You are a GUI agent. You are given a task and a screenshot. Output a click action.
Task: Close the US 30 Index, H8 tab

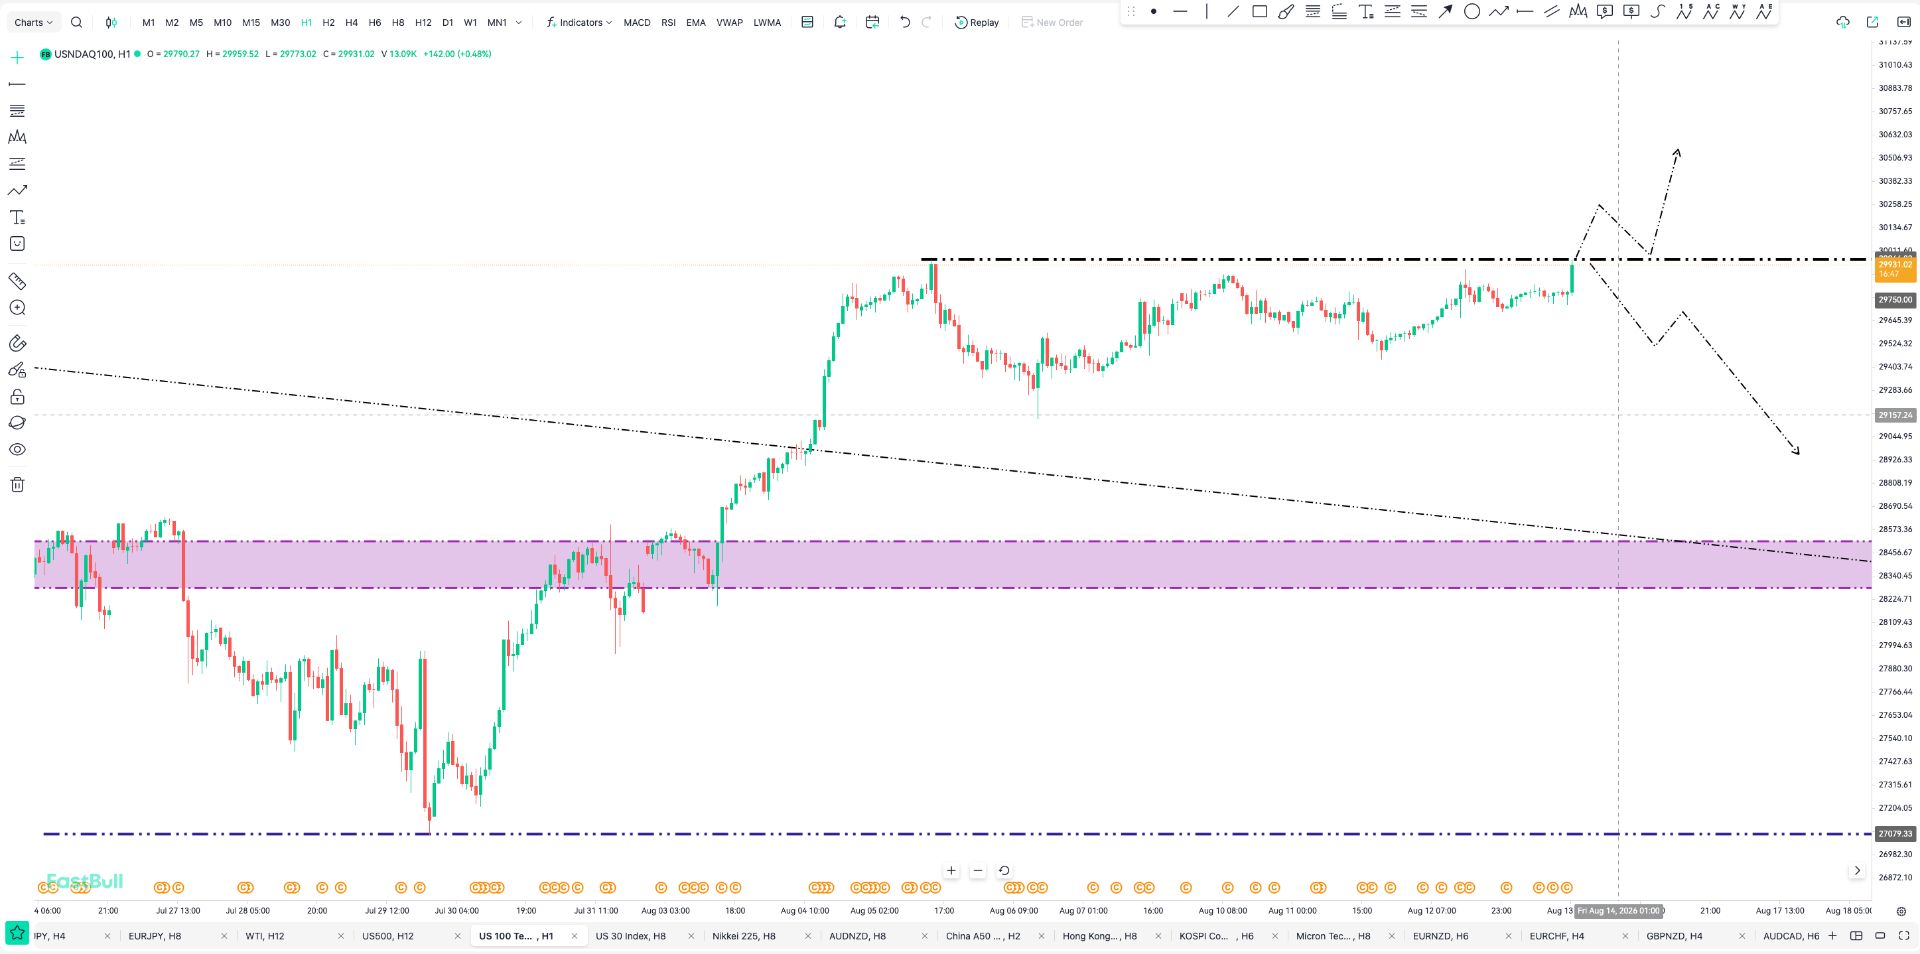click(691, 936)
